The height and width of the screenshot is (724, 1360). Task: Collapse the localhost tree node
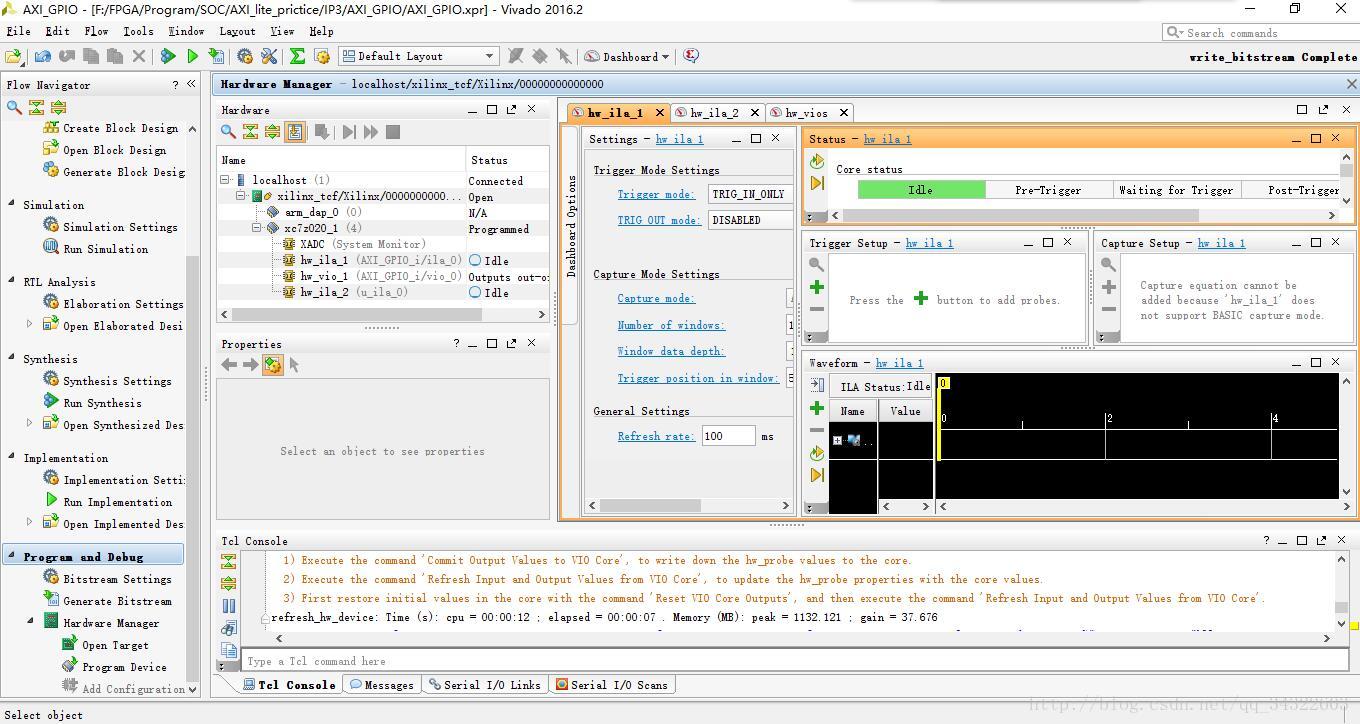226,180
